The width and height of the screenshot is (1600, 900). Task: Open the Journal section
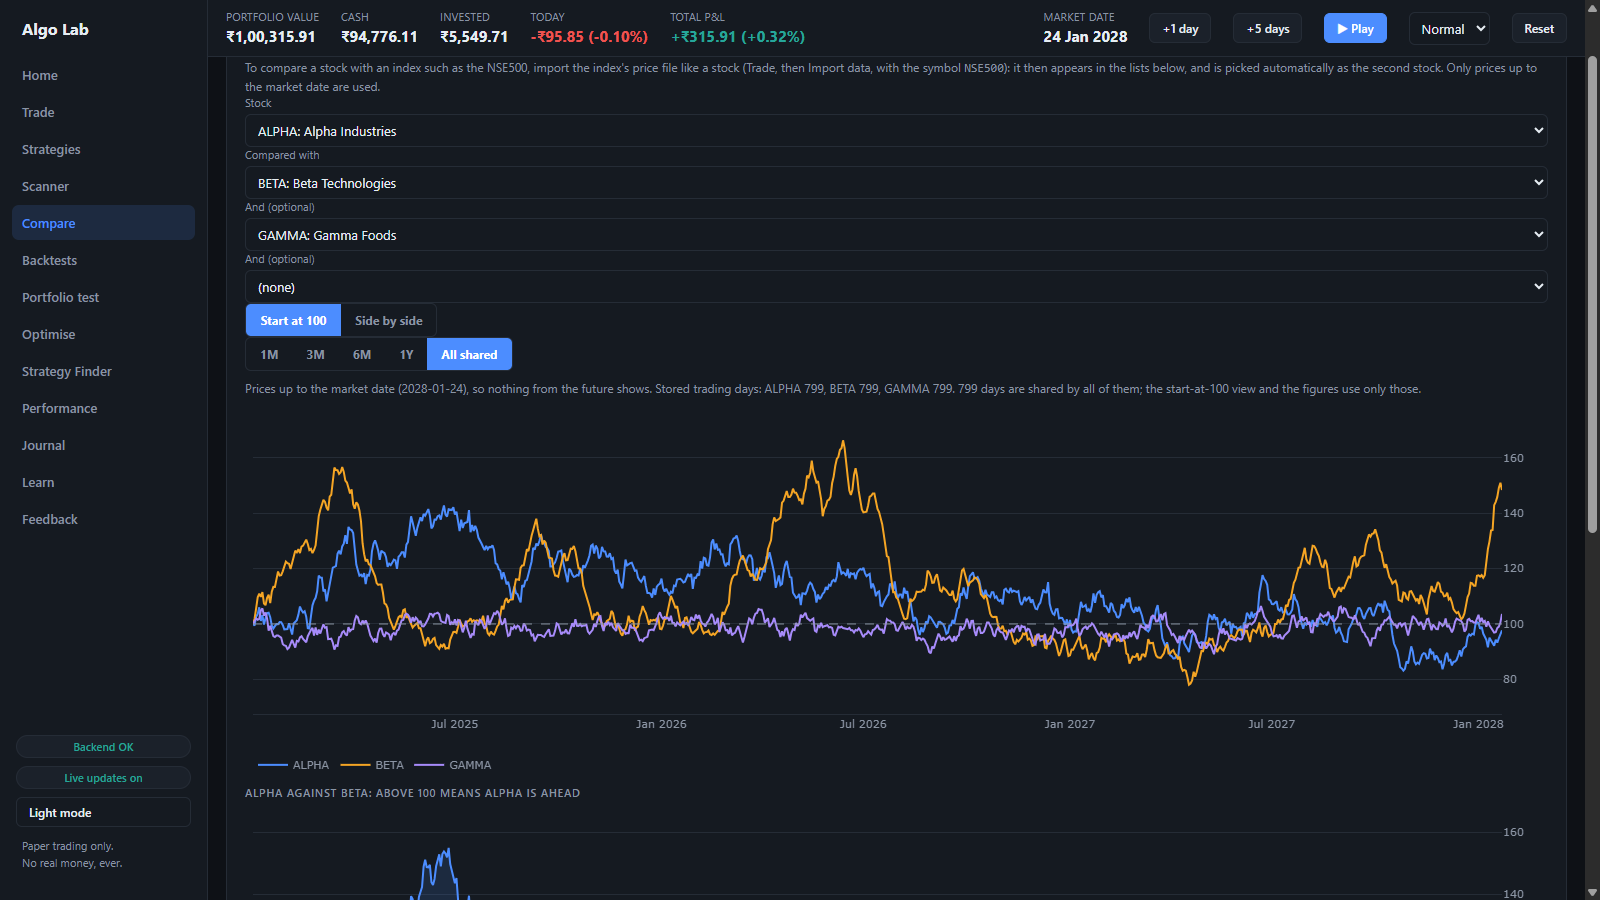(103, 445)
